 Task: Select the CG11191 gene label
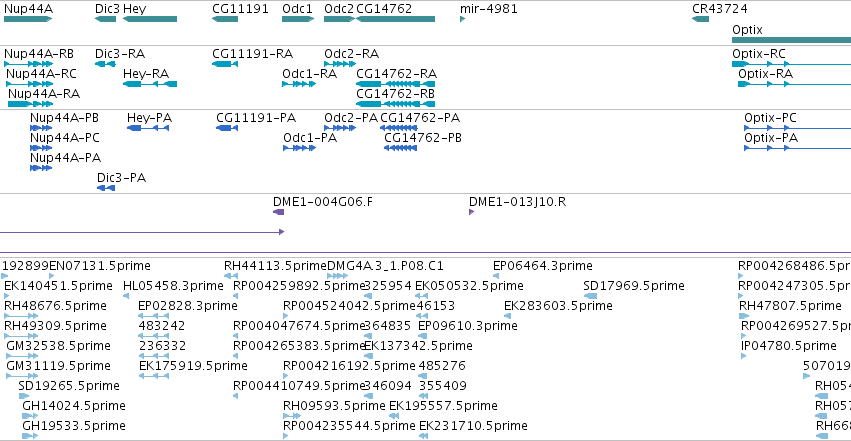(240, 9)
